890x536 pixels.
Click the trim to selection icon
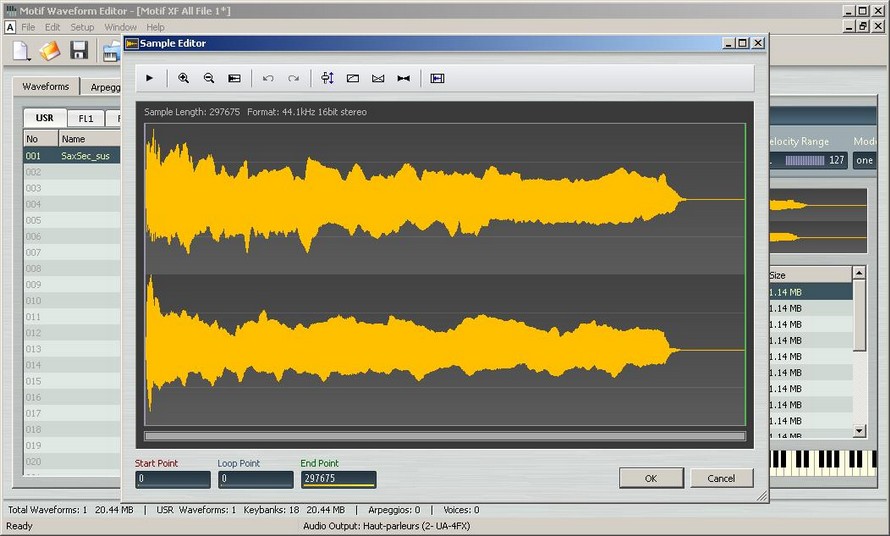437,78
